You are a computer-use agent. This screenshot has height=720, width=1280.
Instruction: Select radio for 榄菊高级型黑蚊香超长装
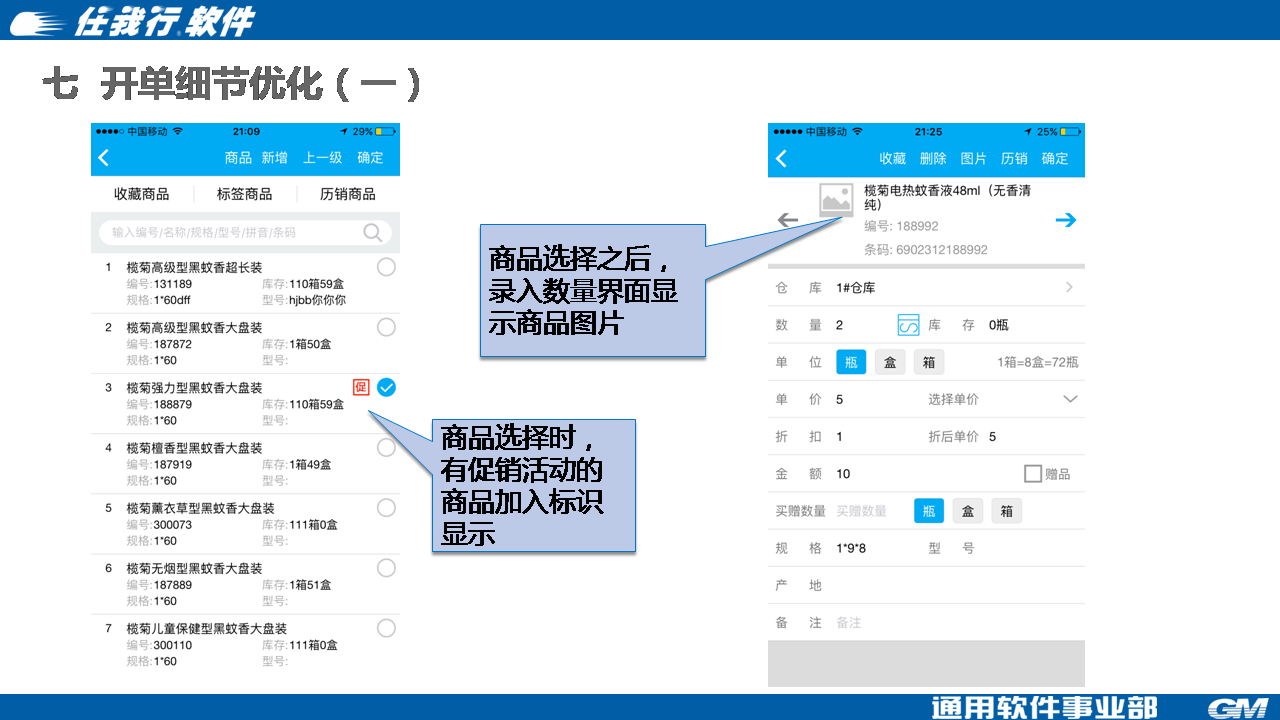pos(386,267)
